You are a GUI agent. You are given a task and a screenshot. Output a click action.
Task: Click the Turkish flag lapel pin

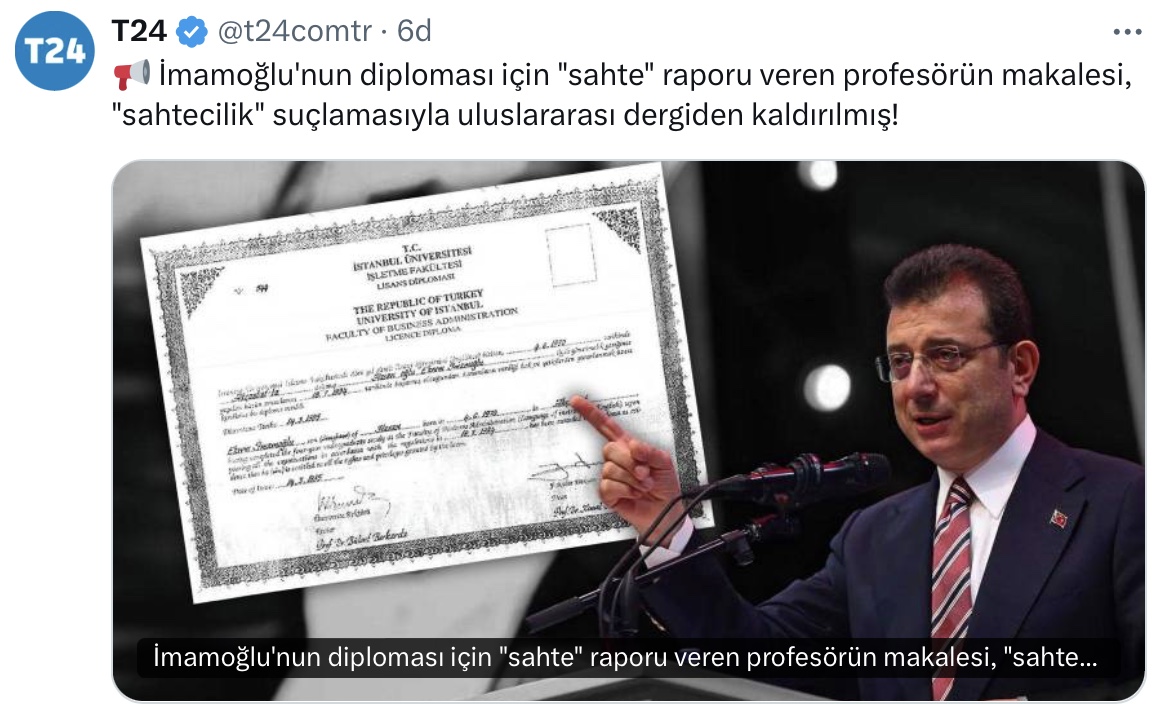point(1059,518)
